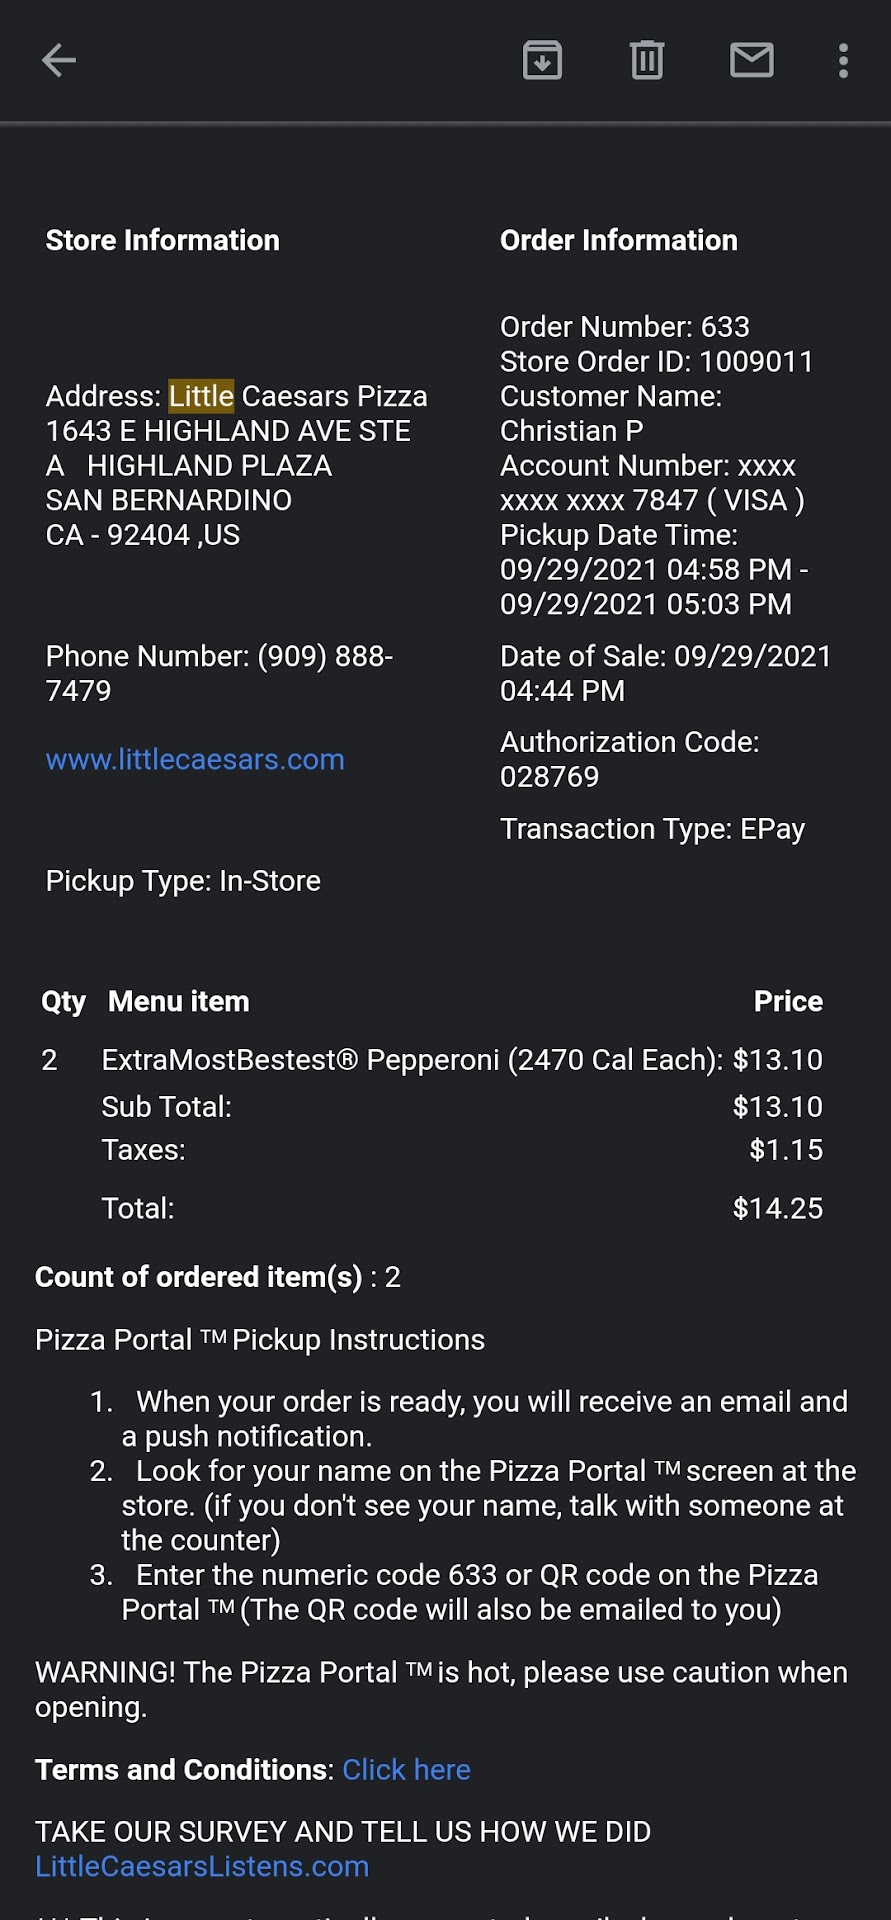This screenshot has height=1920, width=891.
Task: Tap the $14.25 total amount
Action: click(x=777, y=1208)
